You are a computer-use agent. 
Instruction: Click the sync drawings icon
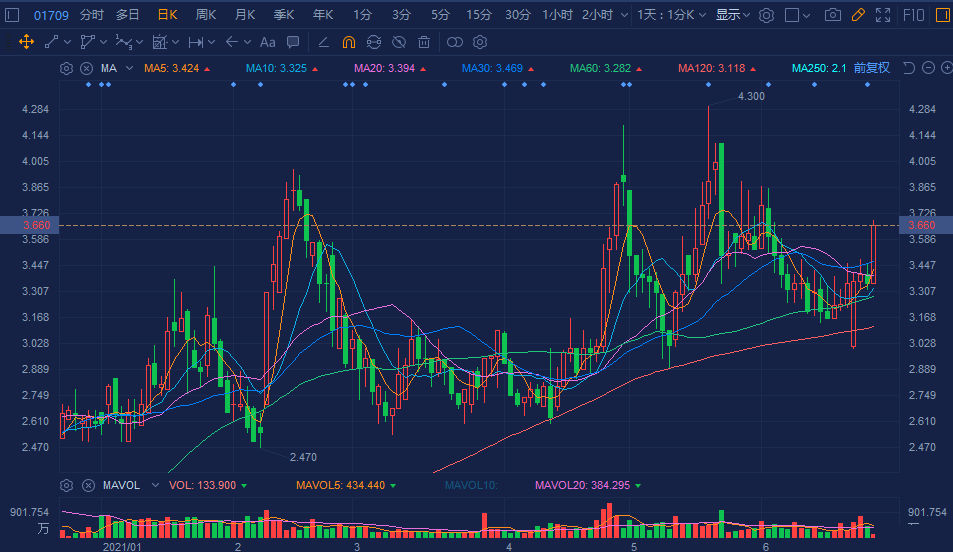(x=374, y=42)
